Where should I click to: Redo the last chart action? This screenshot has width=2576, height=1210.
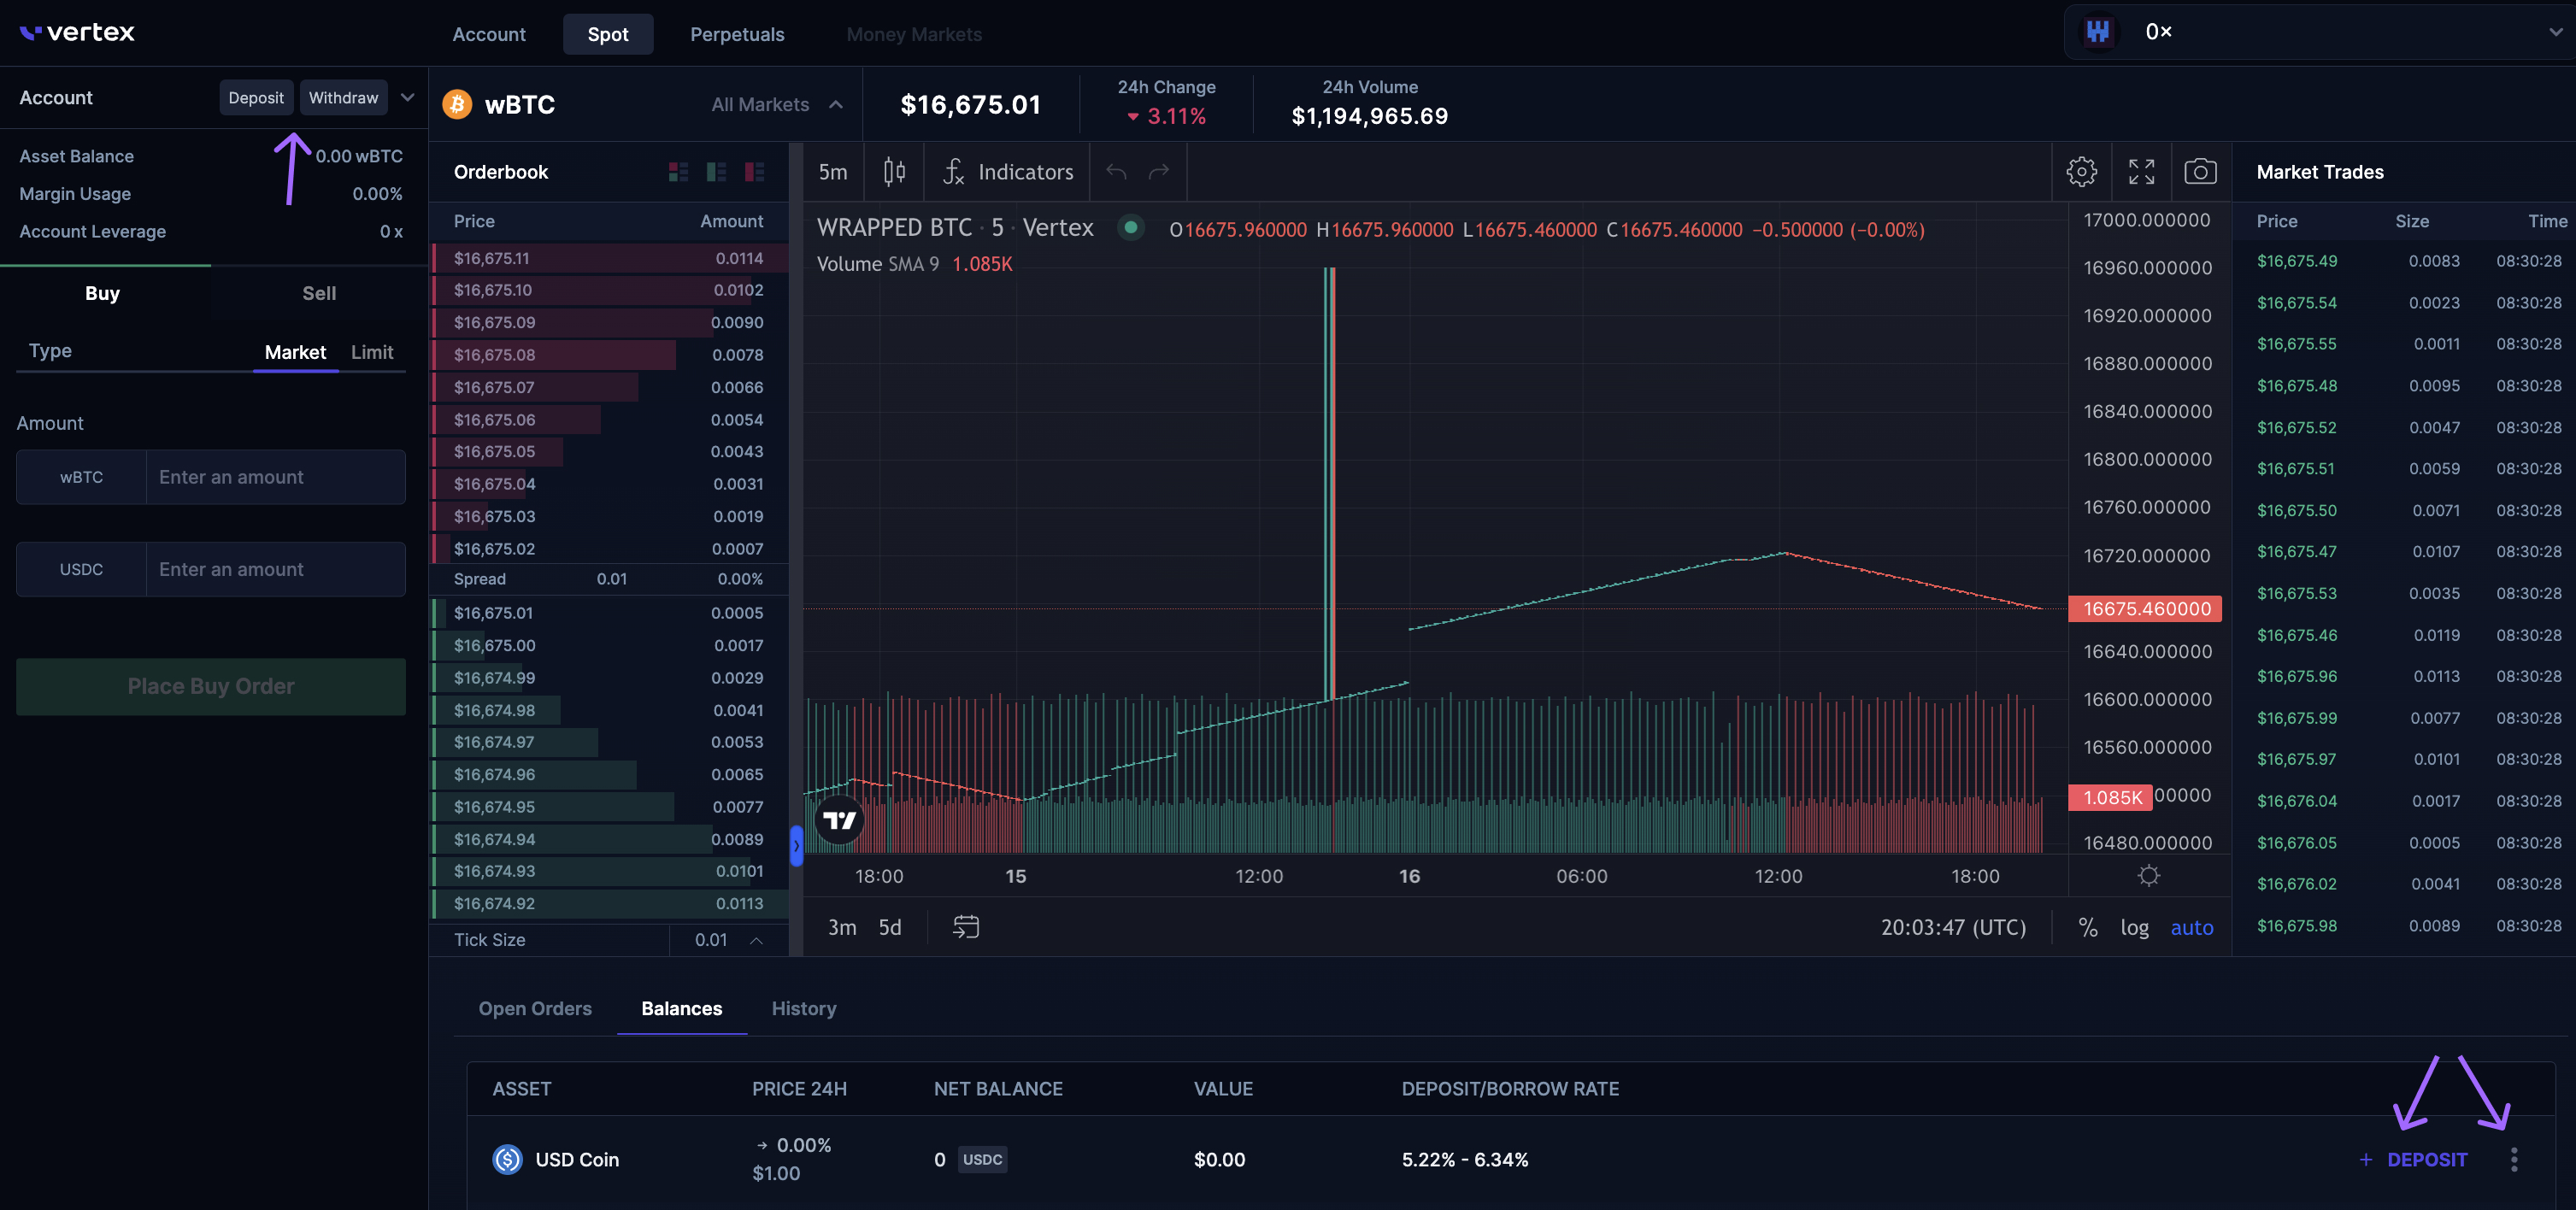[1159, 172]
